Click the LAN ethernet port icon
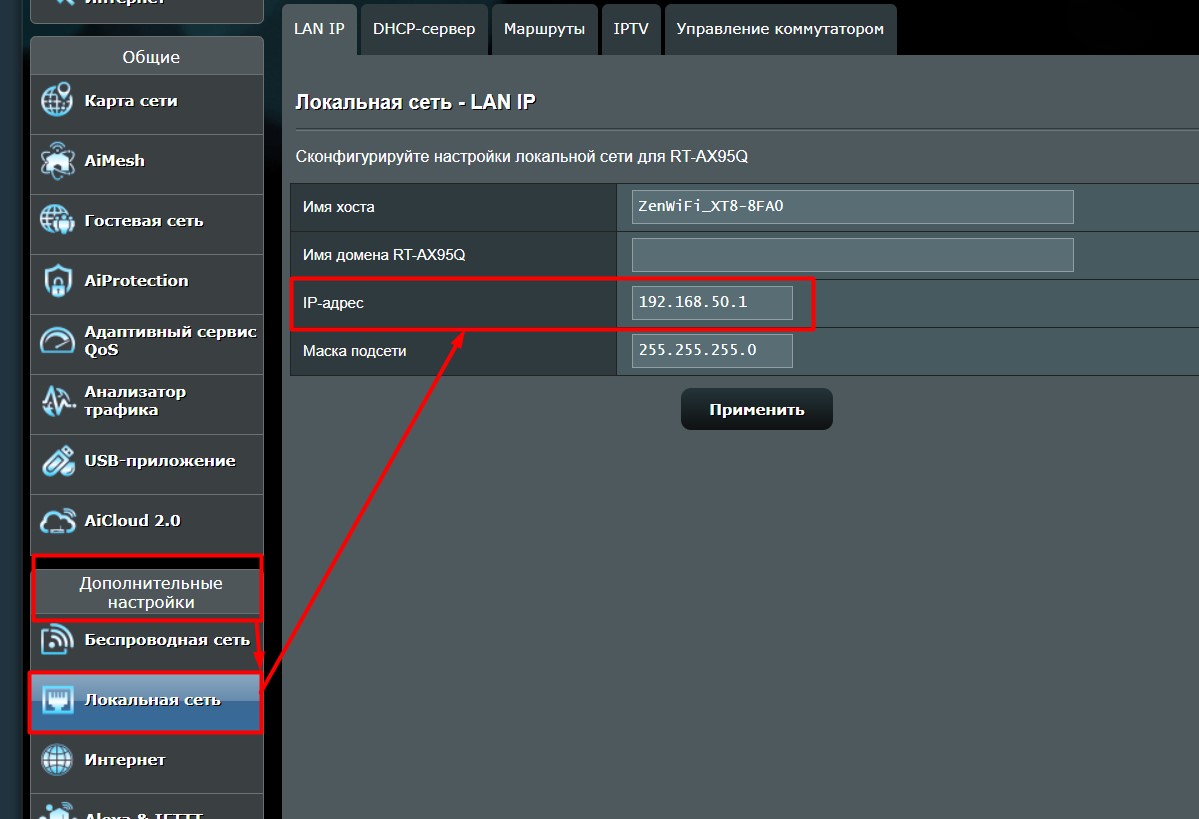Viewport: 1199px width, 819px height. (57, 700)
